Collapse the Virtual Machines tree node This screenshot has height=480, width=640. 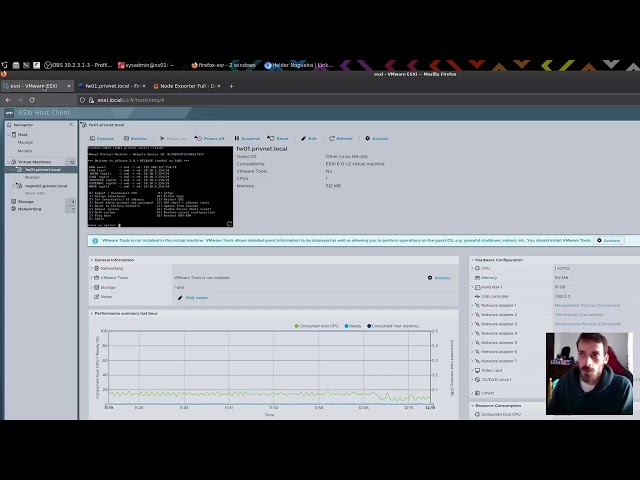(9, 162)
